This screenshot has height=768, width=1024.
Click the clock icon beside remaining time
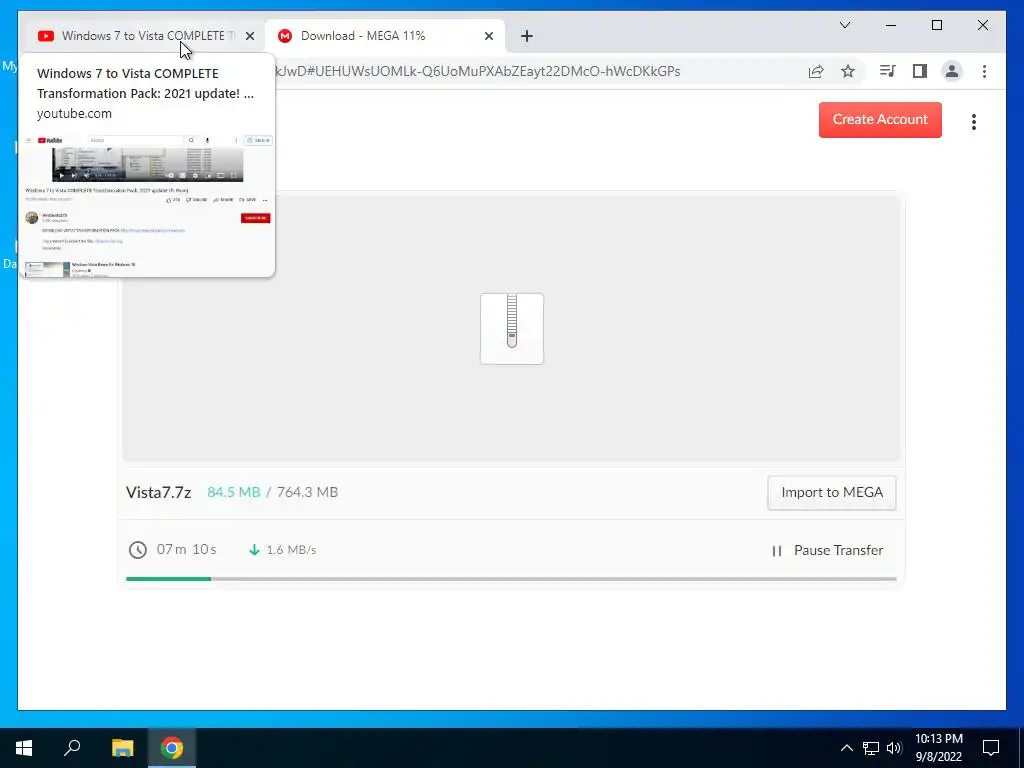point(138,550)
